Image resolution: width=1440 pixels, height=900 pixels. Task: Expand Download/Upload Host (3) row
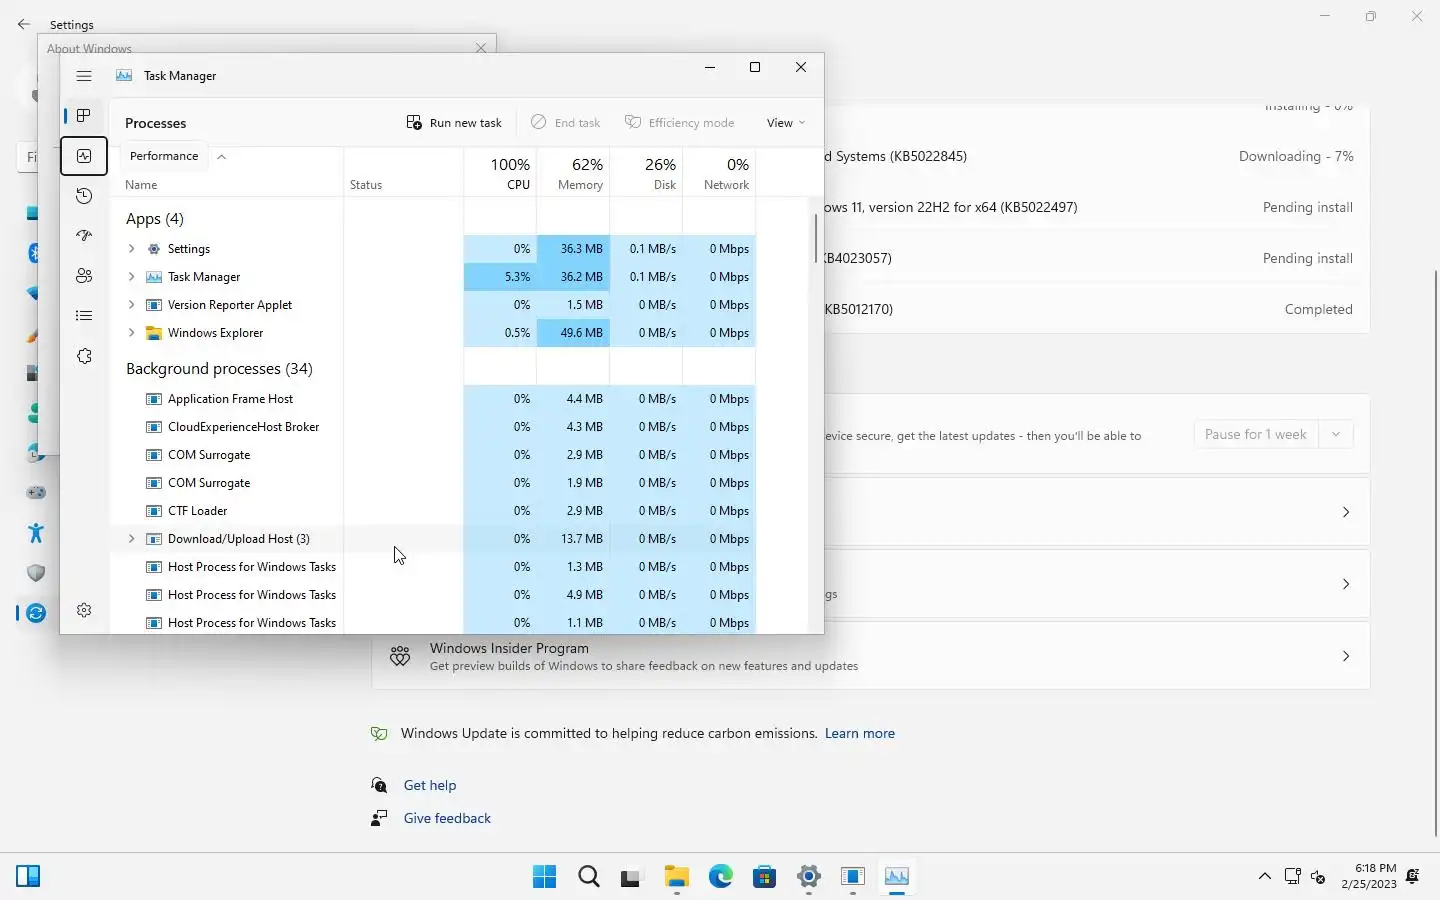pyautogui.click(x=131, y=539)
